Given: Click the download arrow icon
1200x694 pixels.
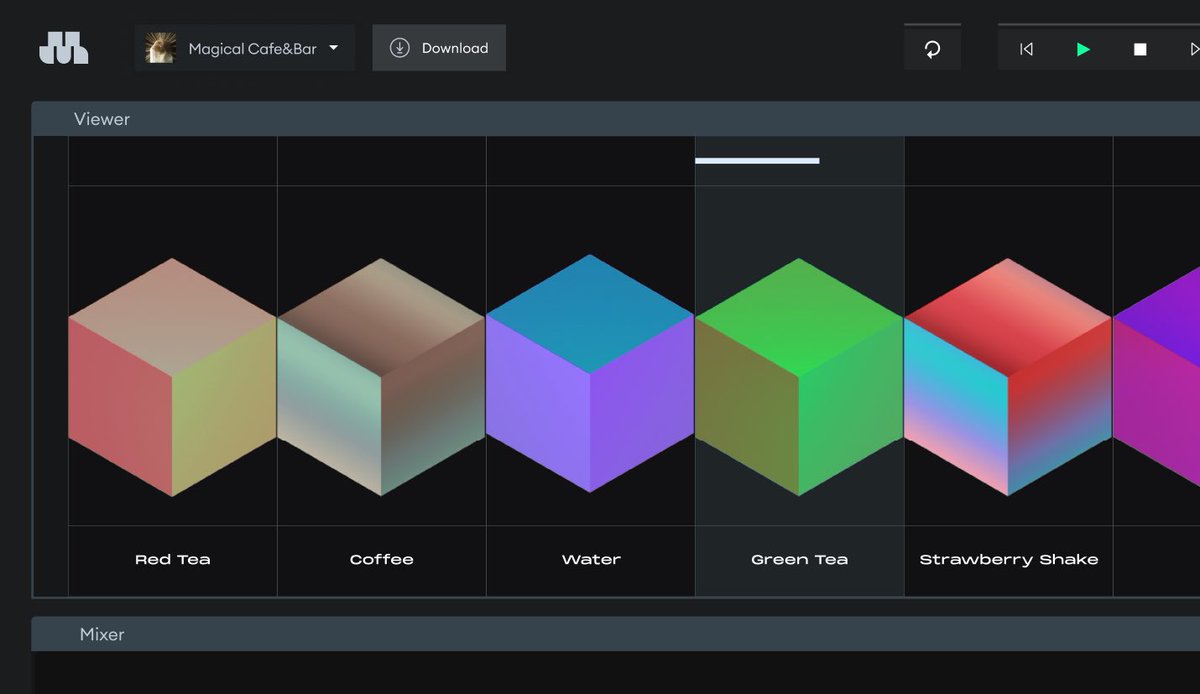Looking at the screenshot, I should coord(400,48).
